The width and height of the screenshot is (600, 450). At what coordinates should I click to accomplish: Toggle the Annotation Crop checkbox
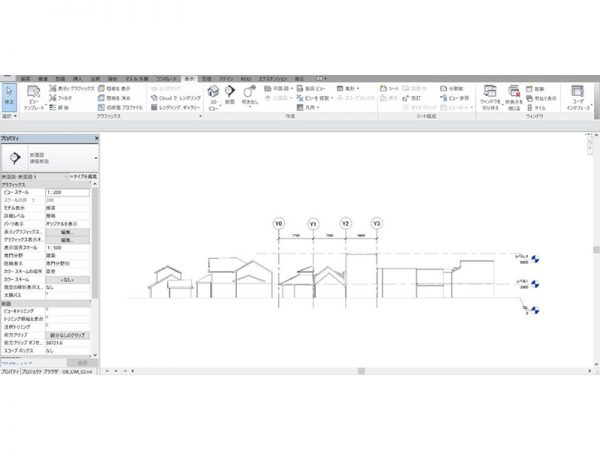47,325
